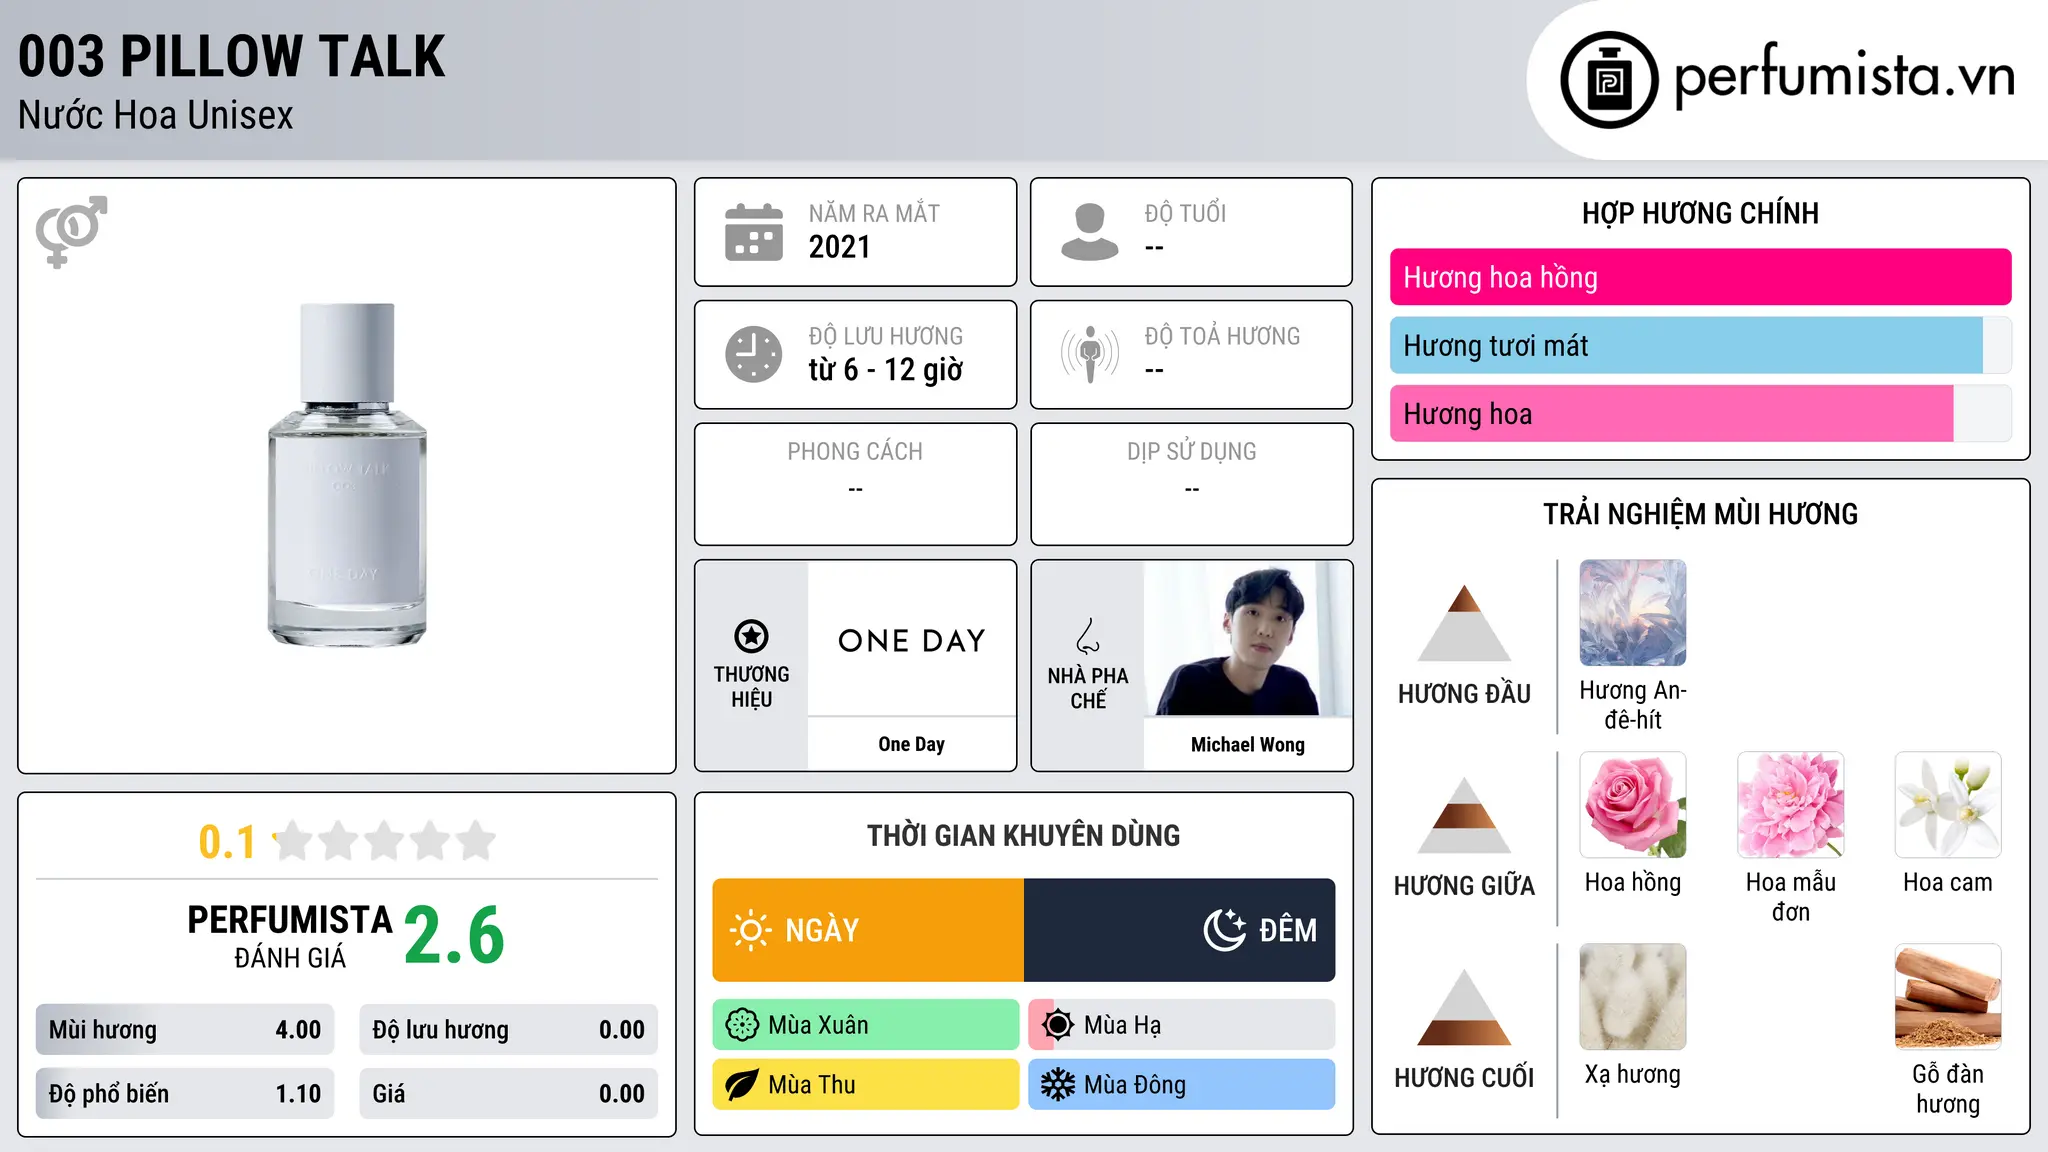Image resolution: width=2048 pixels, height=1152 pixels.
Task: Select the Ngày daytime bar
Action: (868, 930)
